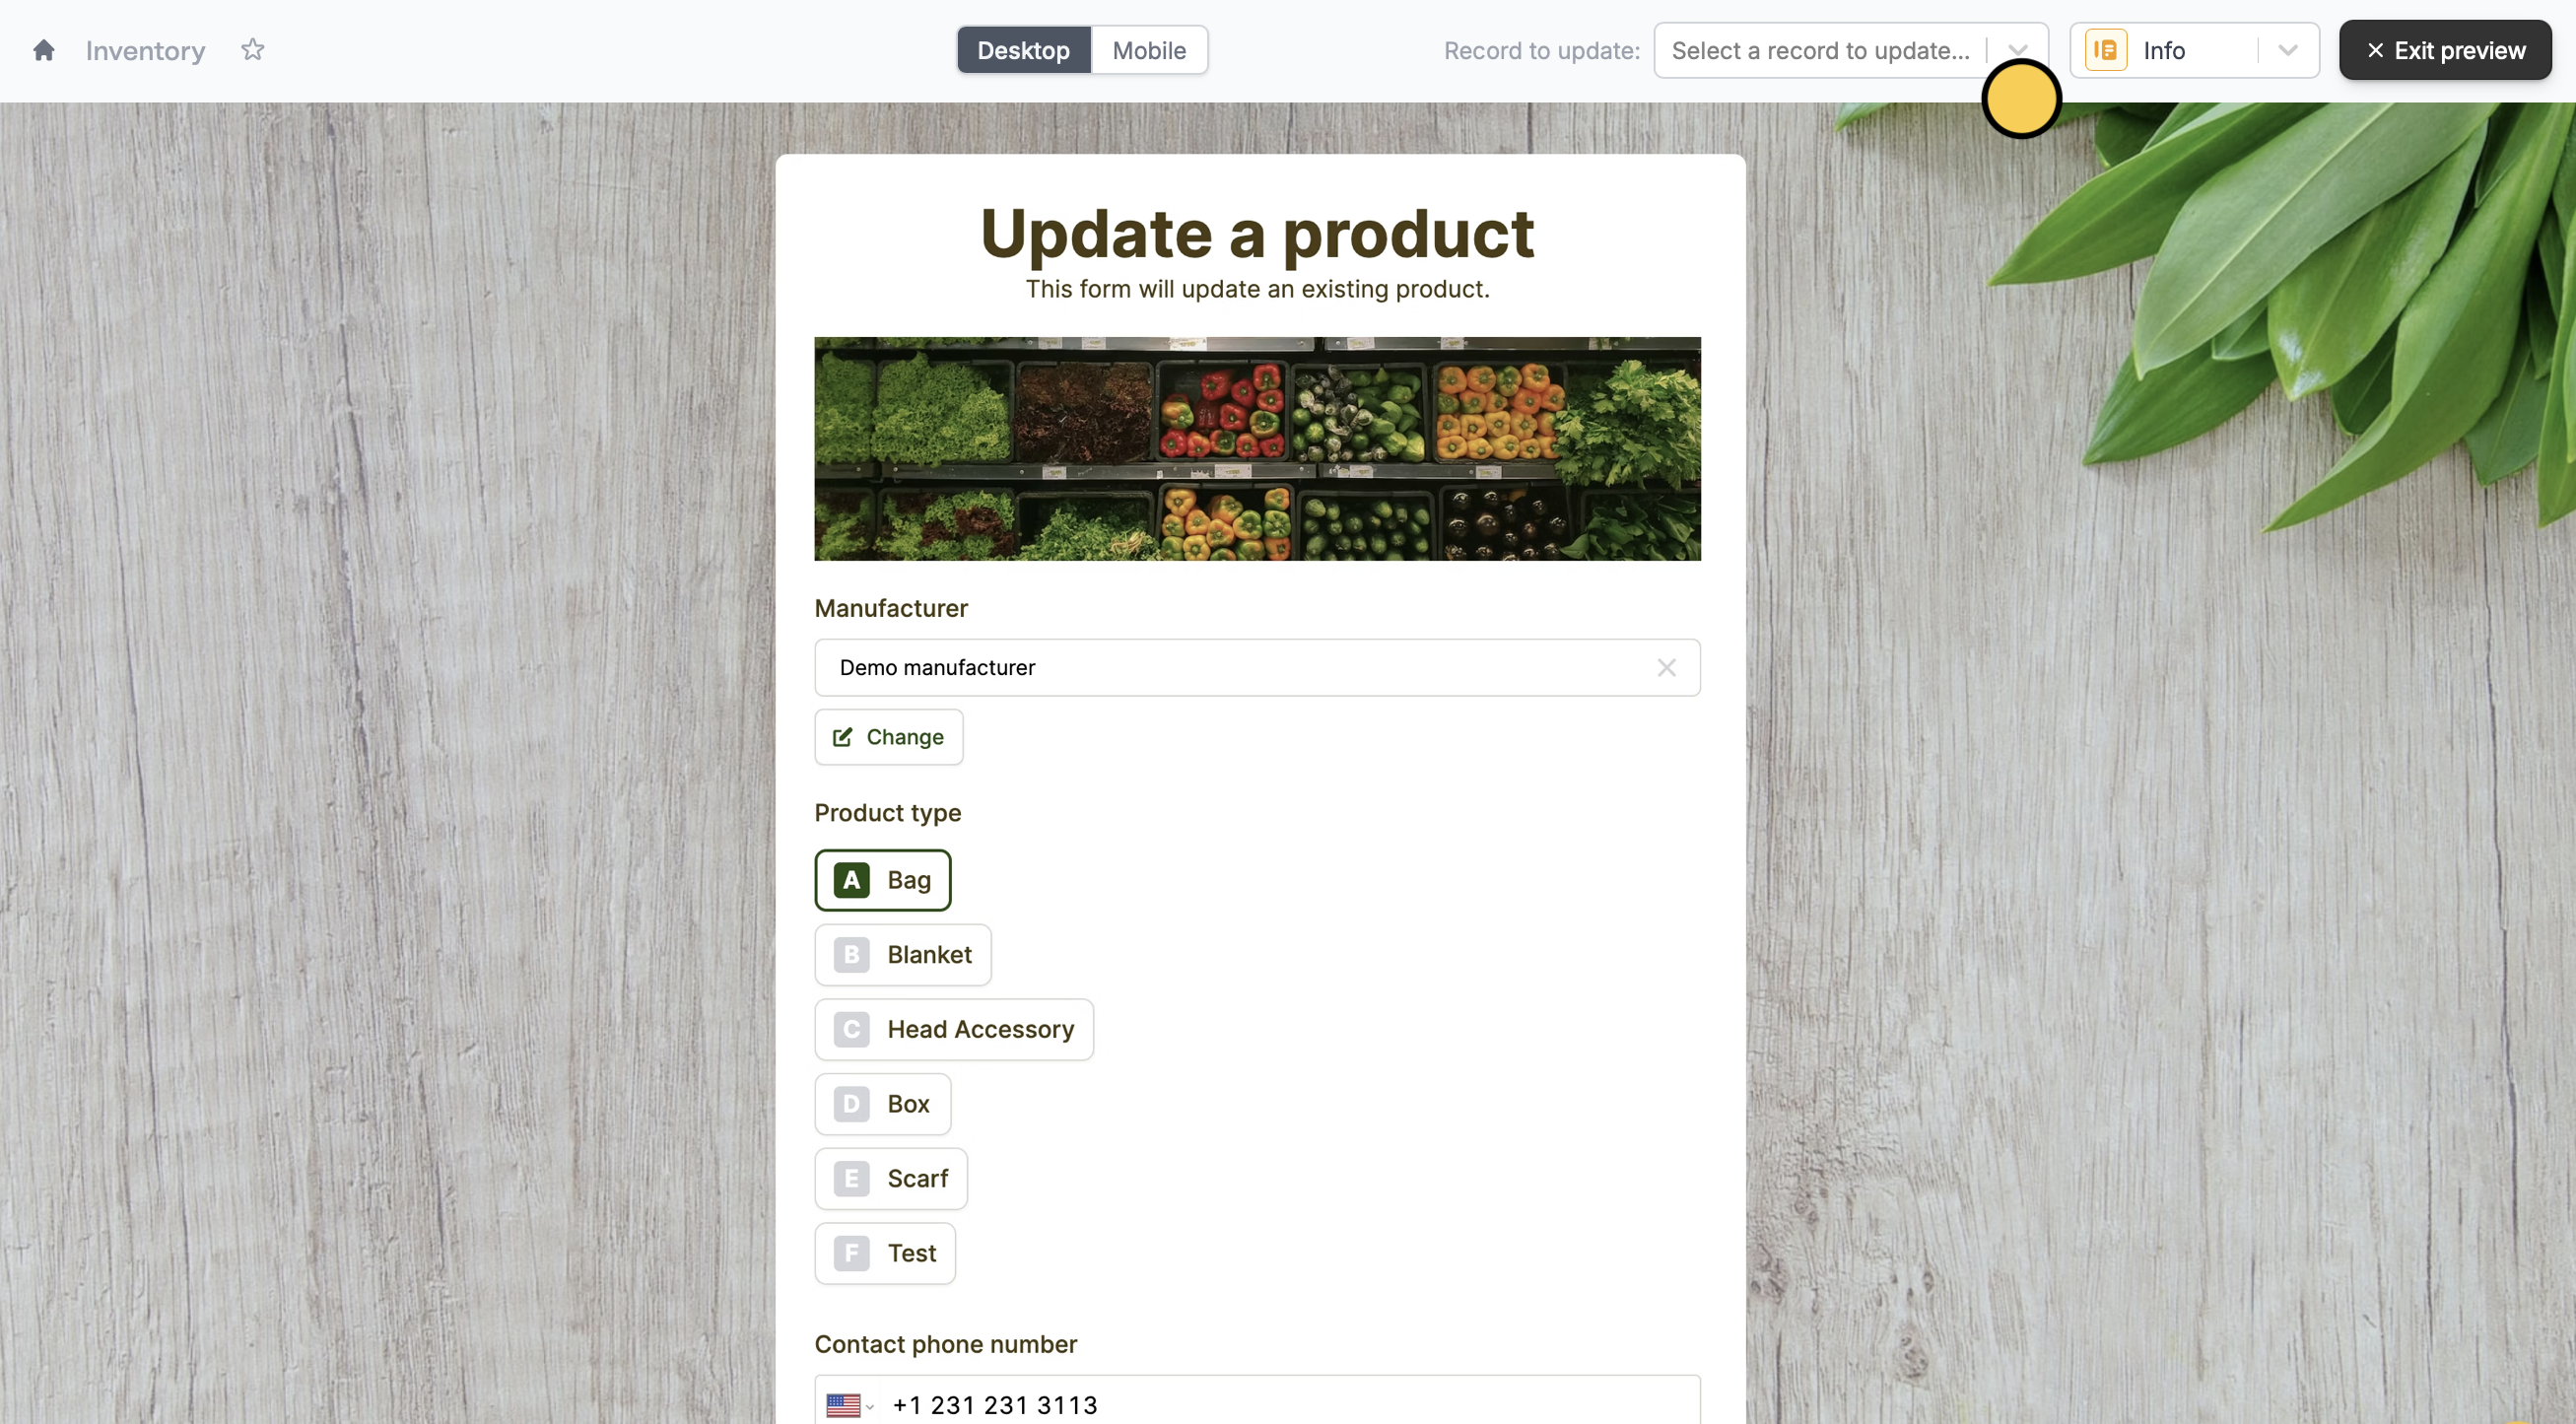Click the vegetable shelf banner image
This screenshot has height=1424, width=2576.
tap(1257, 449)
